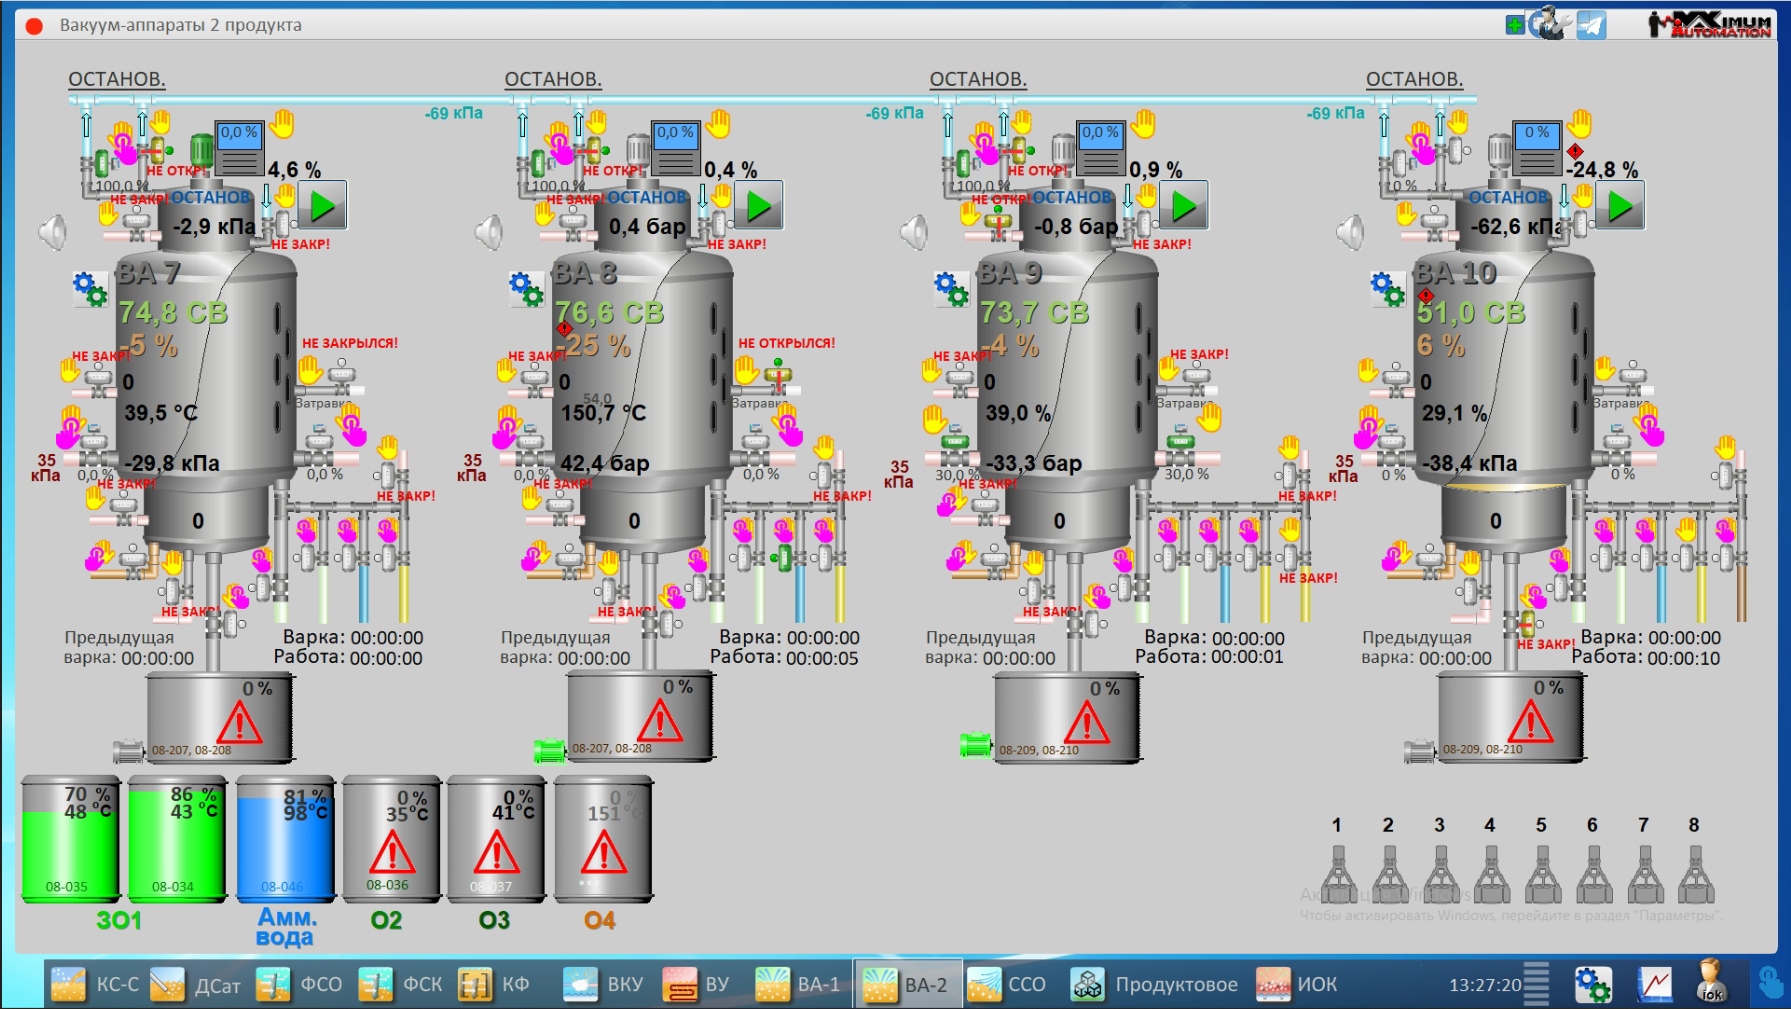The width and height of the screenshot is (1791, 1009).
Task: Toggle the manual hand icon above ВА 9 play button
Action: click(x=1144, y=125)
